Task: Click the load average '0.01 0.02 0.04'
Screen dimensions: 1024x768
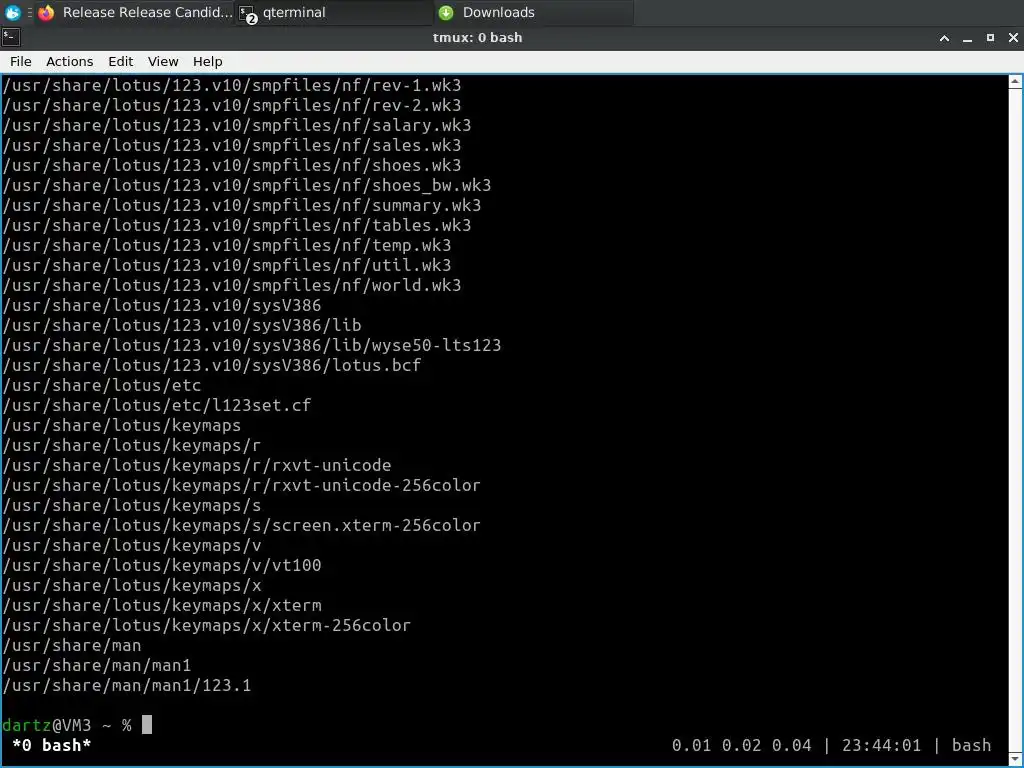Action: pos(741,745)
